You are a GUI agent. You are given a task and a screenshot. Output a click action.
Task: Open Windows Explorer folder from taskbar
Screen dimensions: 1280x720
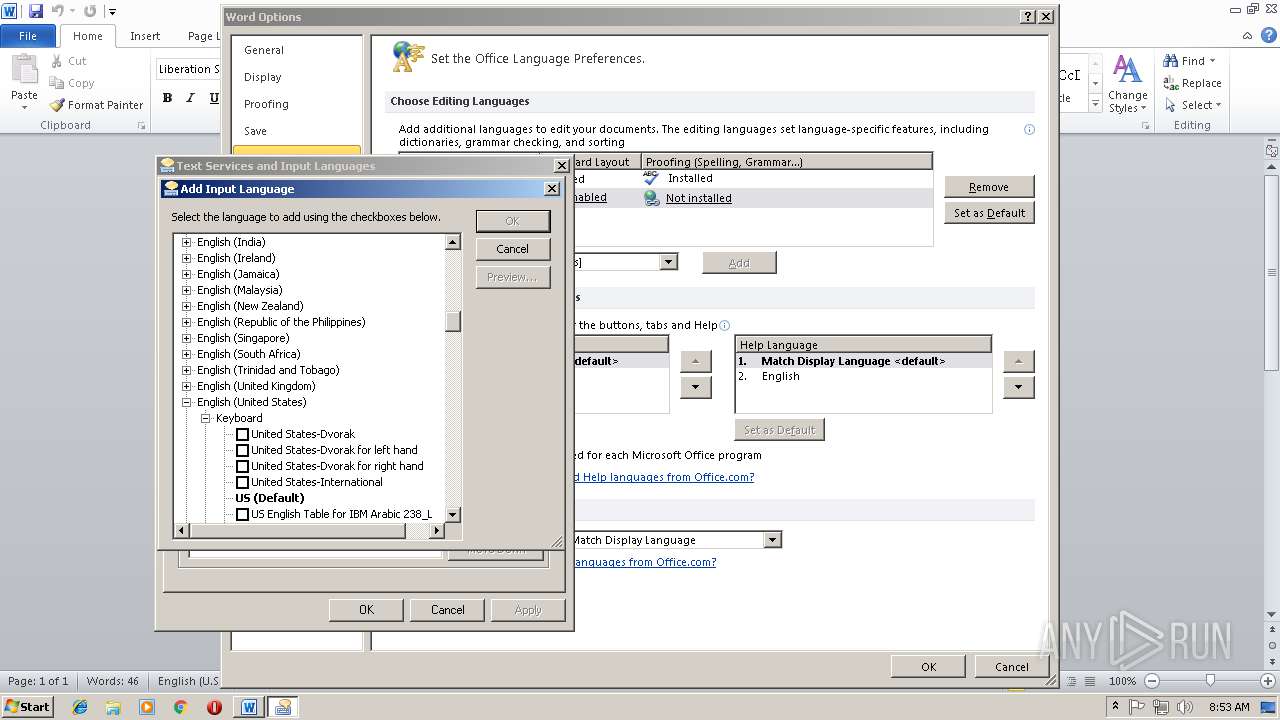[113, 707]
